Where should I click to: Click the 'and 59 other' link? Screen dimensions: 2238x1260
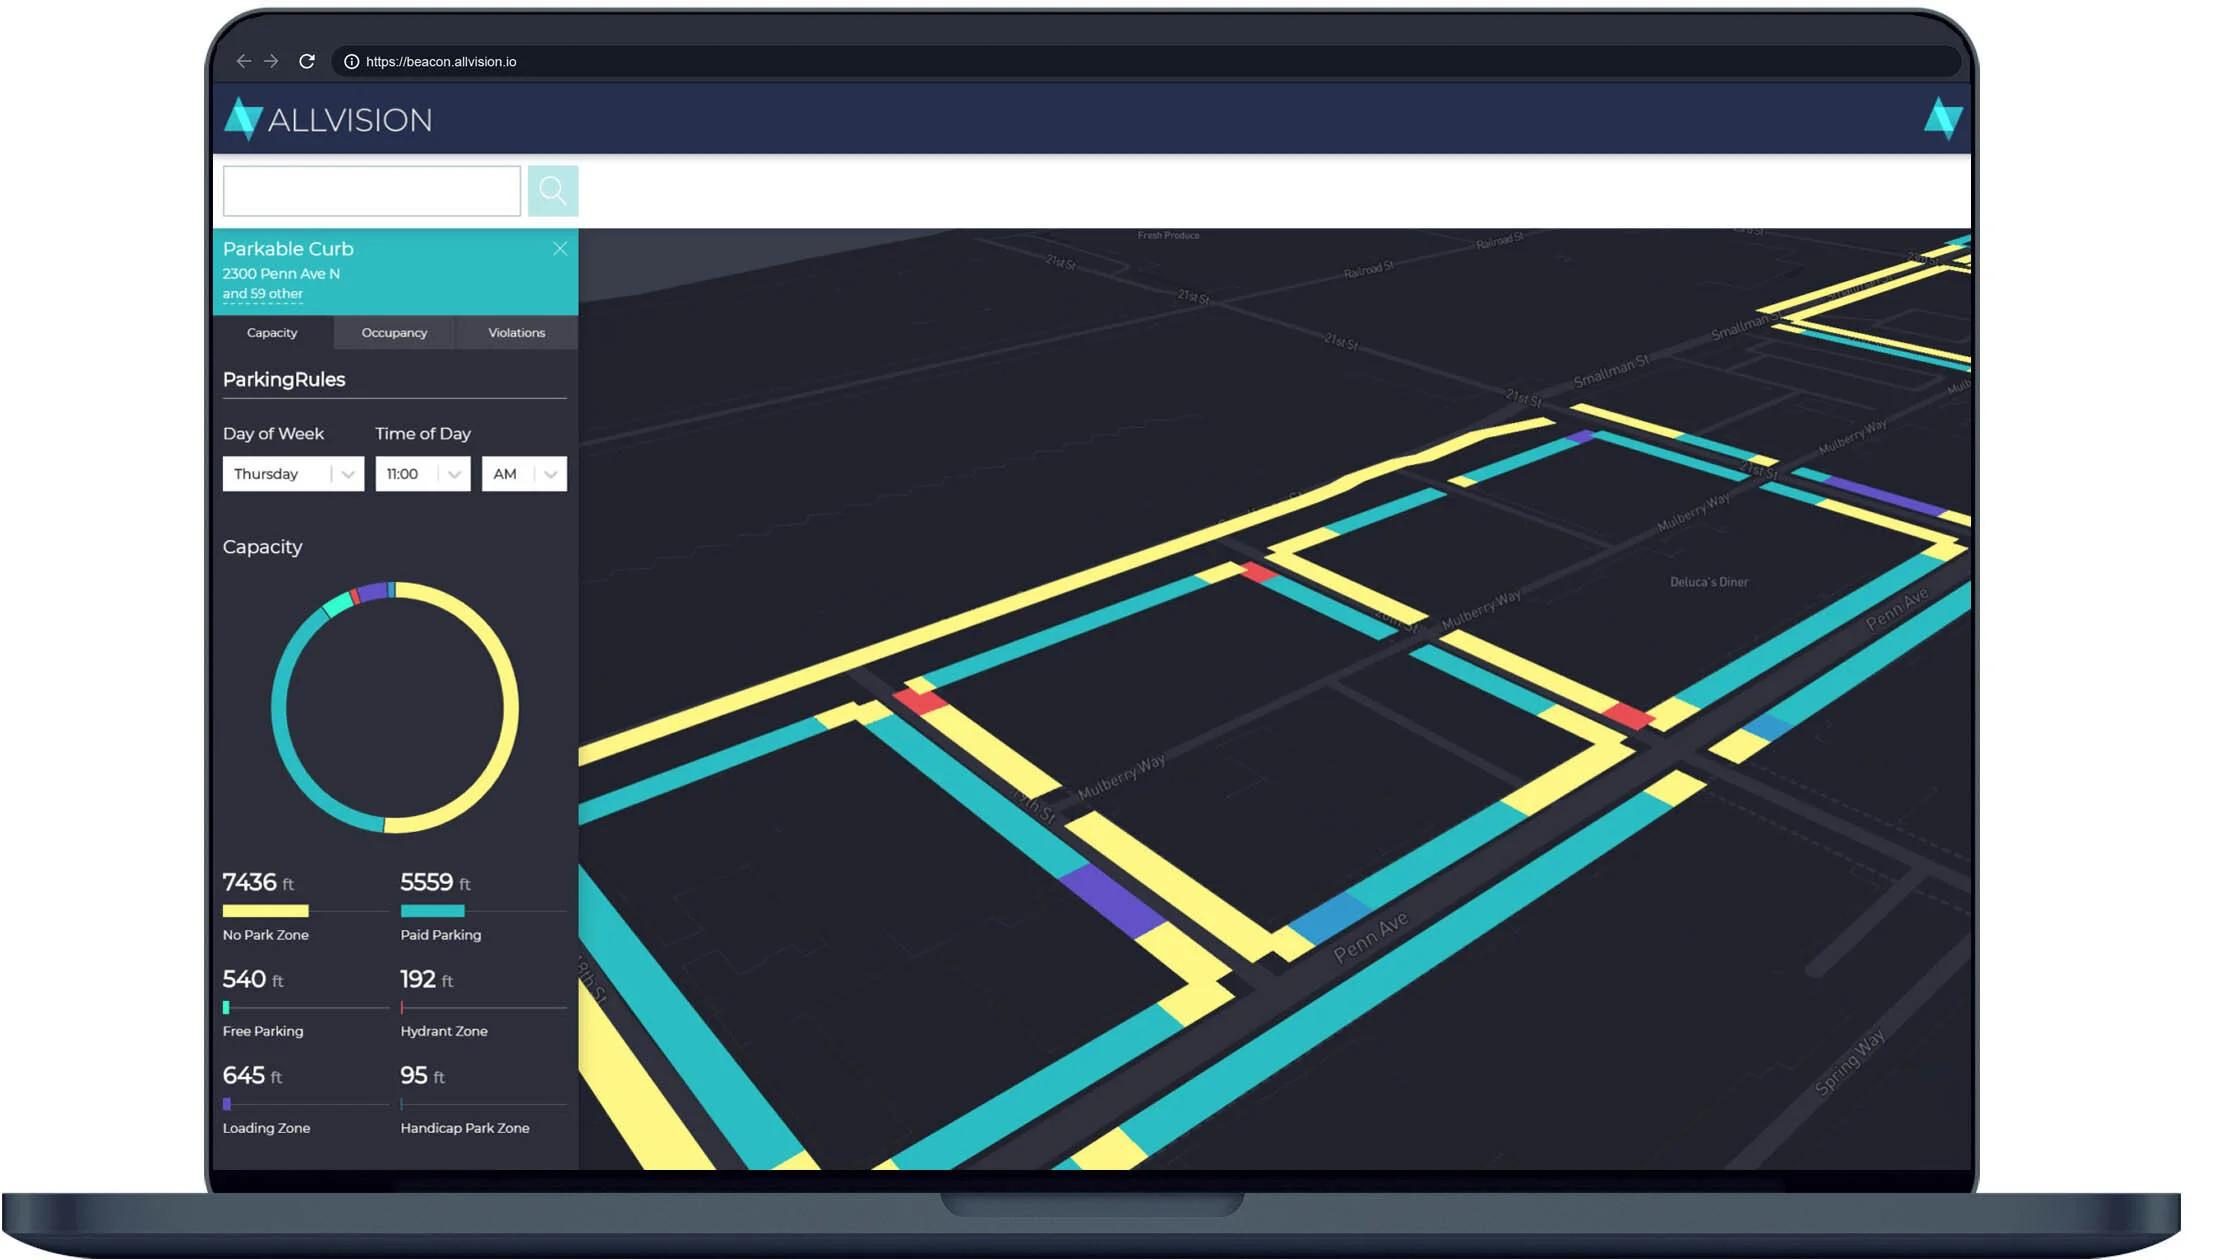coord(262,294)
